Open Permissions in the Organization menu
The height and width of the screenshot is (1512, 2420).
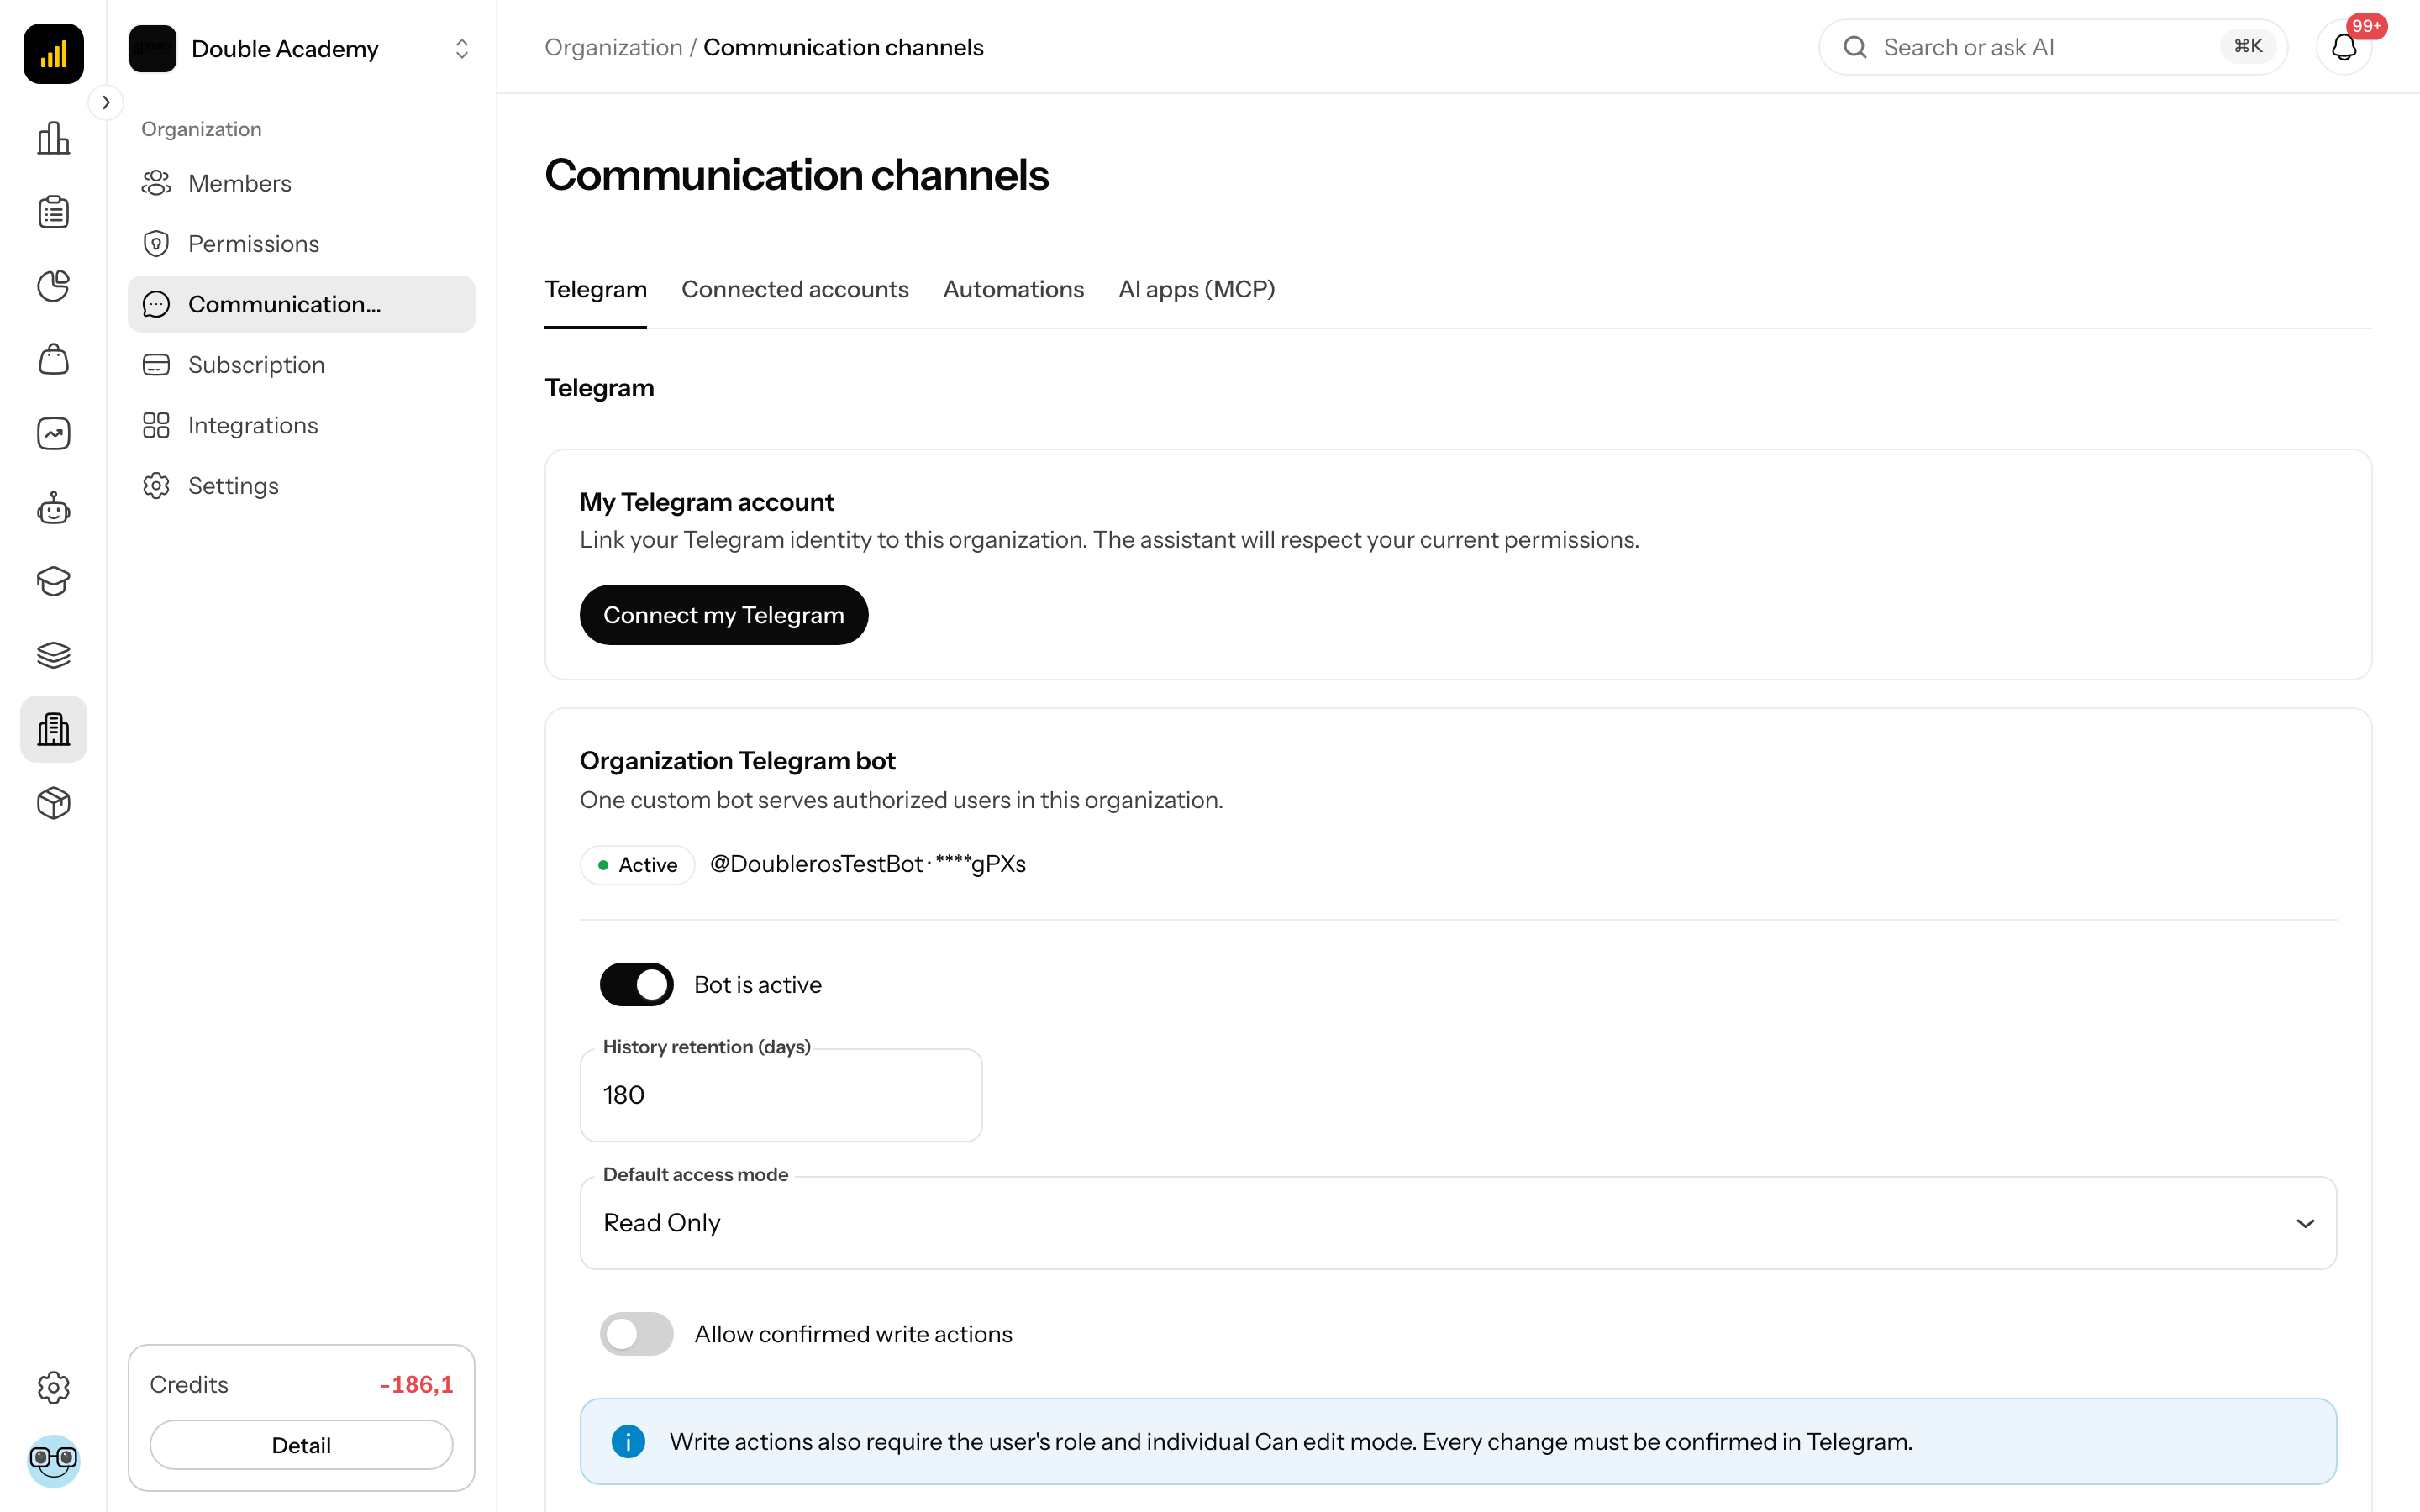[301, 244]
